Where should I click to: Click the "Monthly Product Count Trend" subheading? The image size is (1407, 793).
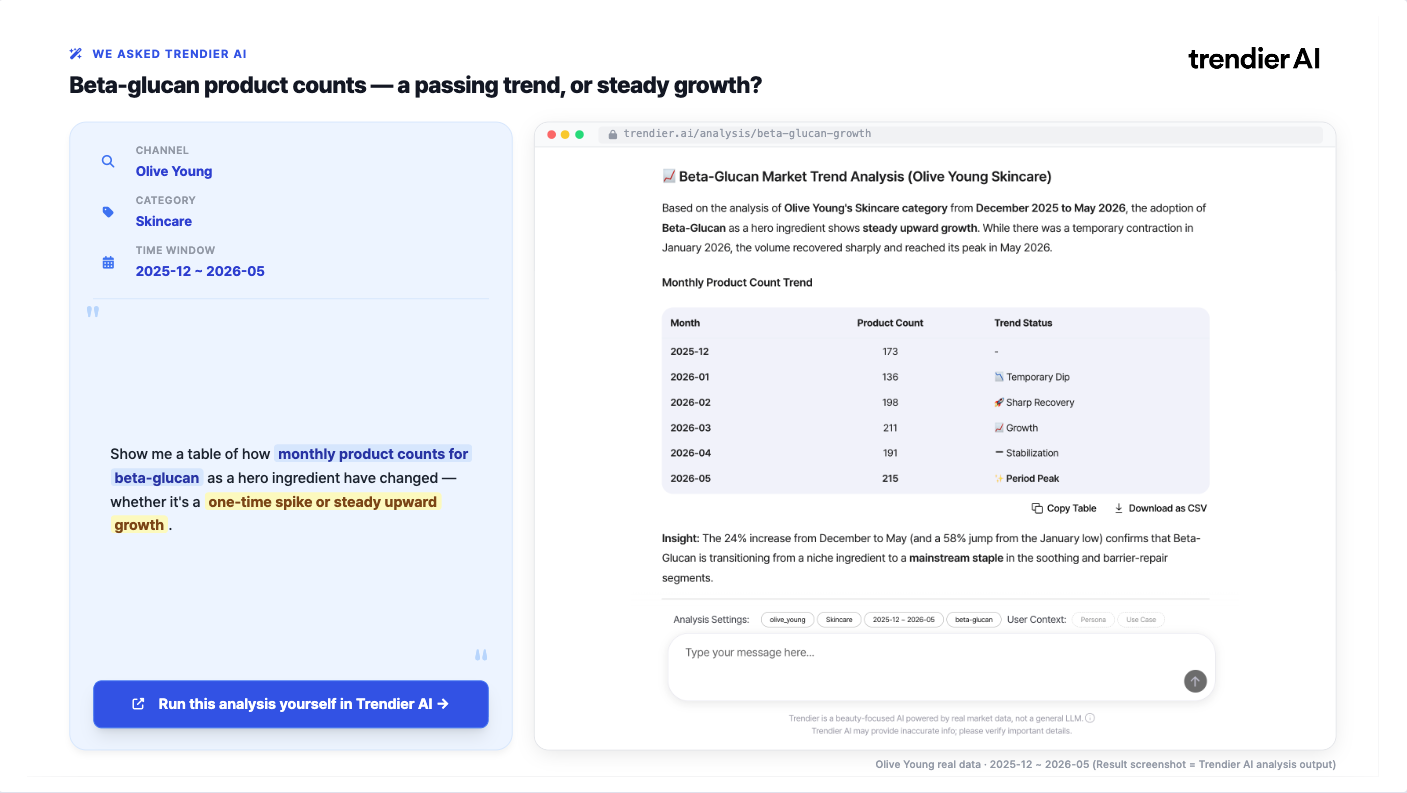737,283
